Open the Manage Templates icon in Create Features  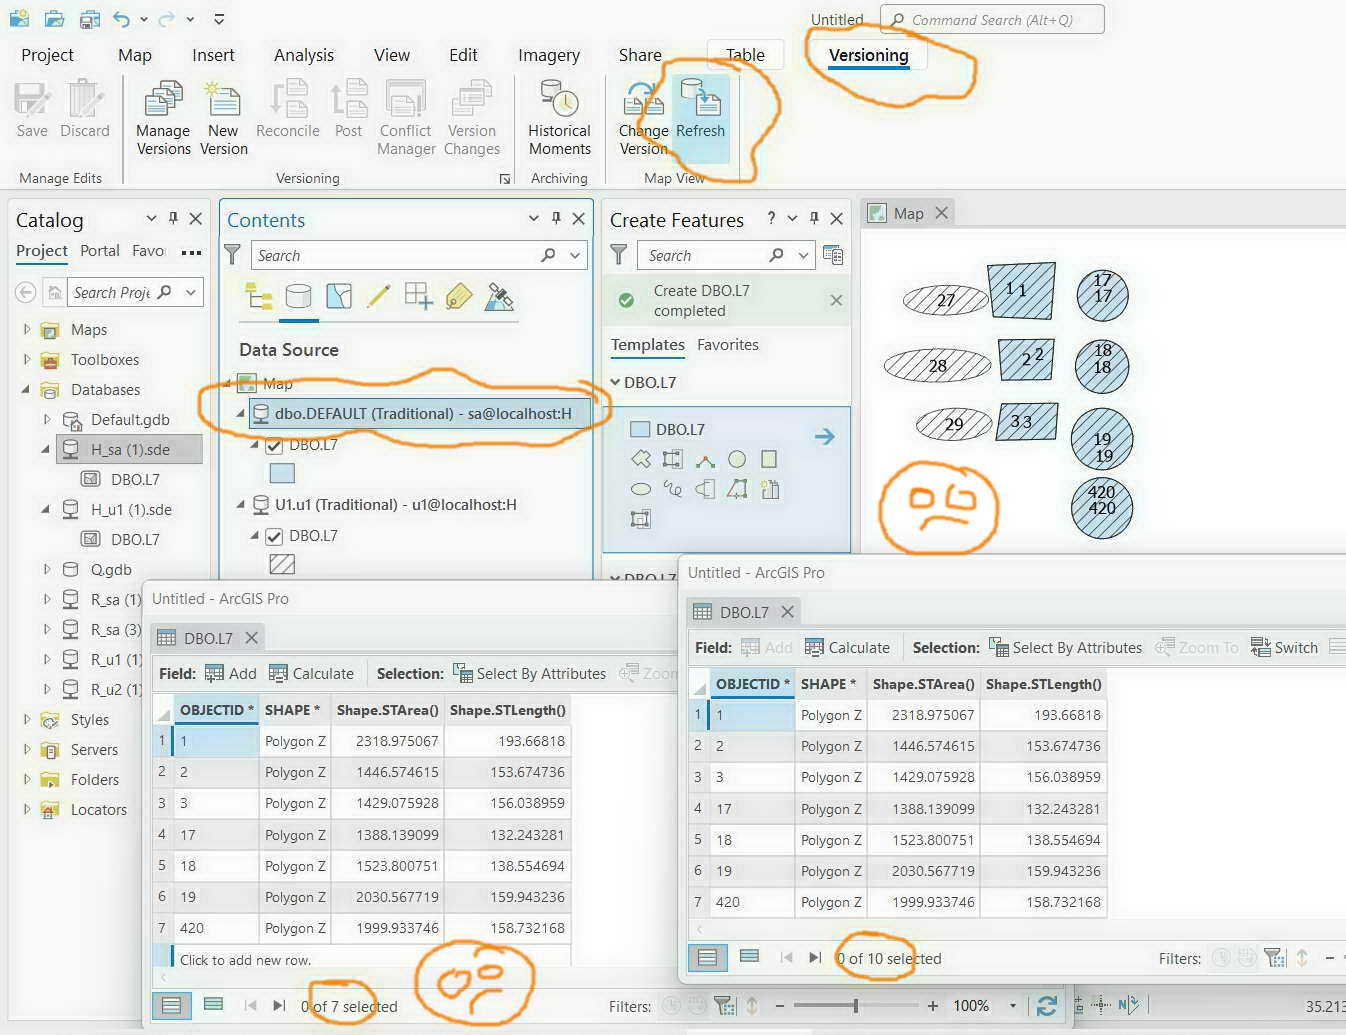point(832,255)
